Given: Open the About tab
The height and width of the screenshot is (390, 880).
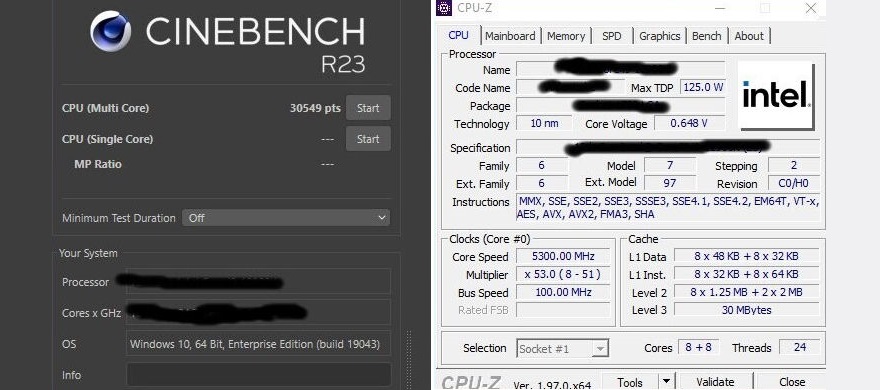Looking at the screenshot, I should coord(749,36).
